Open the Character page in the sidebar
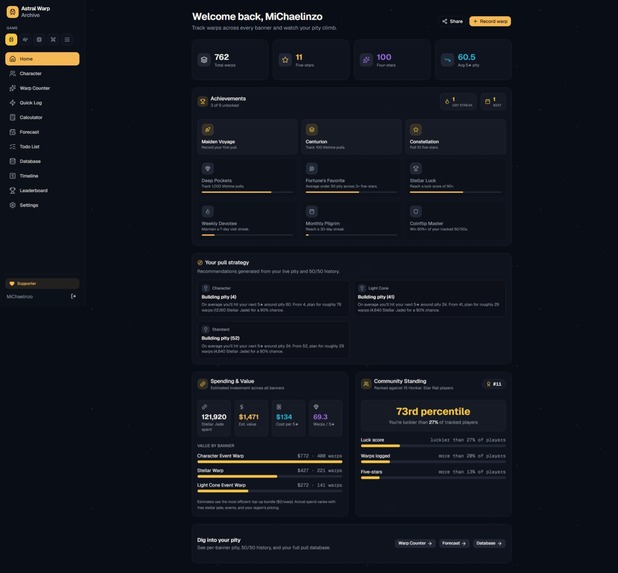This screenshot has height=573, width=618. coord(42,73)
